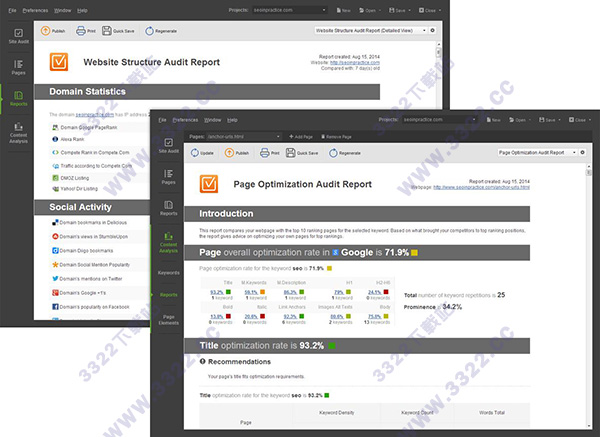
Task: Open Content Analysis in back window sidebar
Action: [18, 132]
